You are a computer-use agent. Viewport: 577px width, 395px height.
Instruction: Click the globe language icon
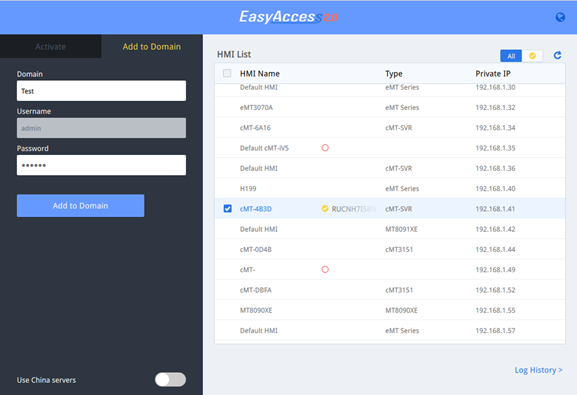pos(560,17)
